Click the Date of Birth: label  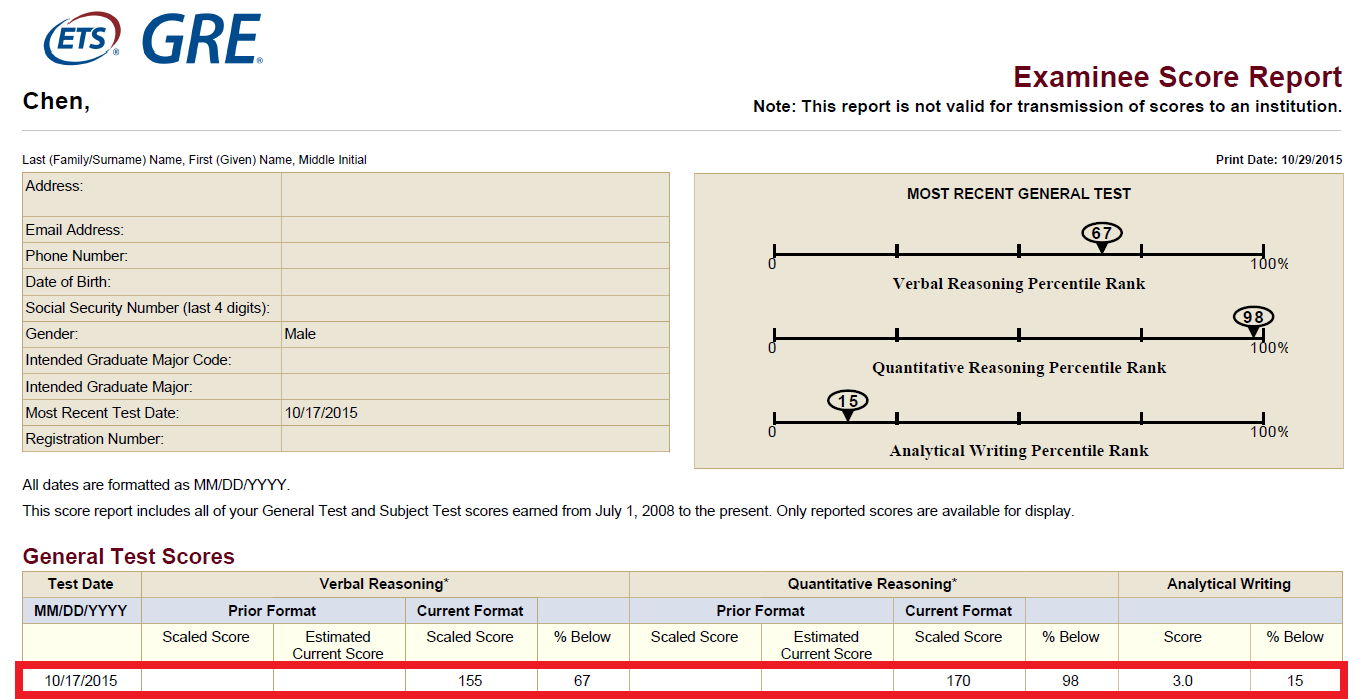(x=68, y=282)
